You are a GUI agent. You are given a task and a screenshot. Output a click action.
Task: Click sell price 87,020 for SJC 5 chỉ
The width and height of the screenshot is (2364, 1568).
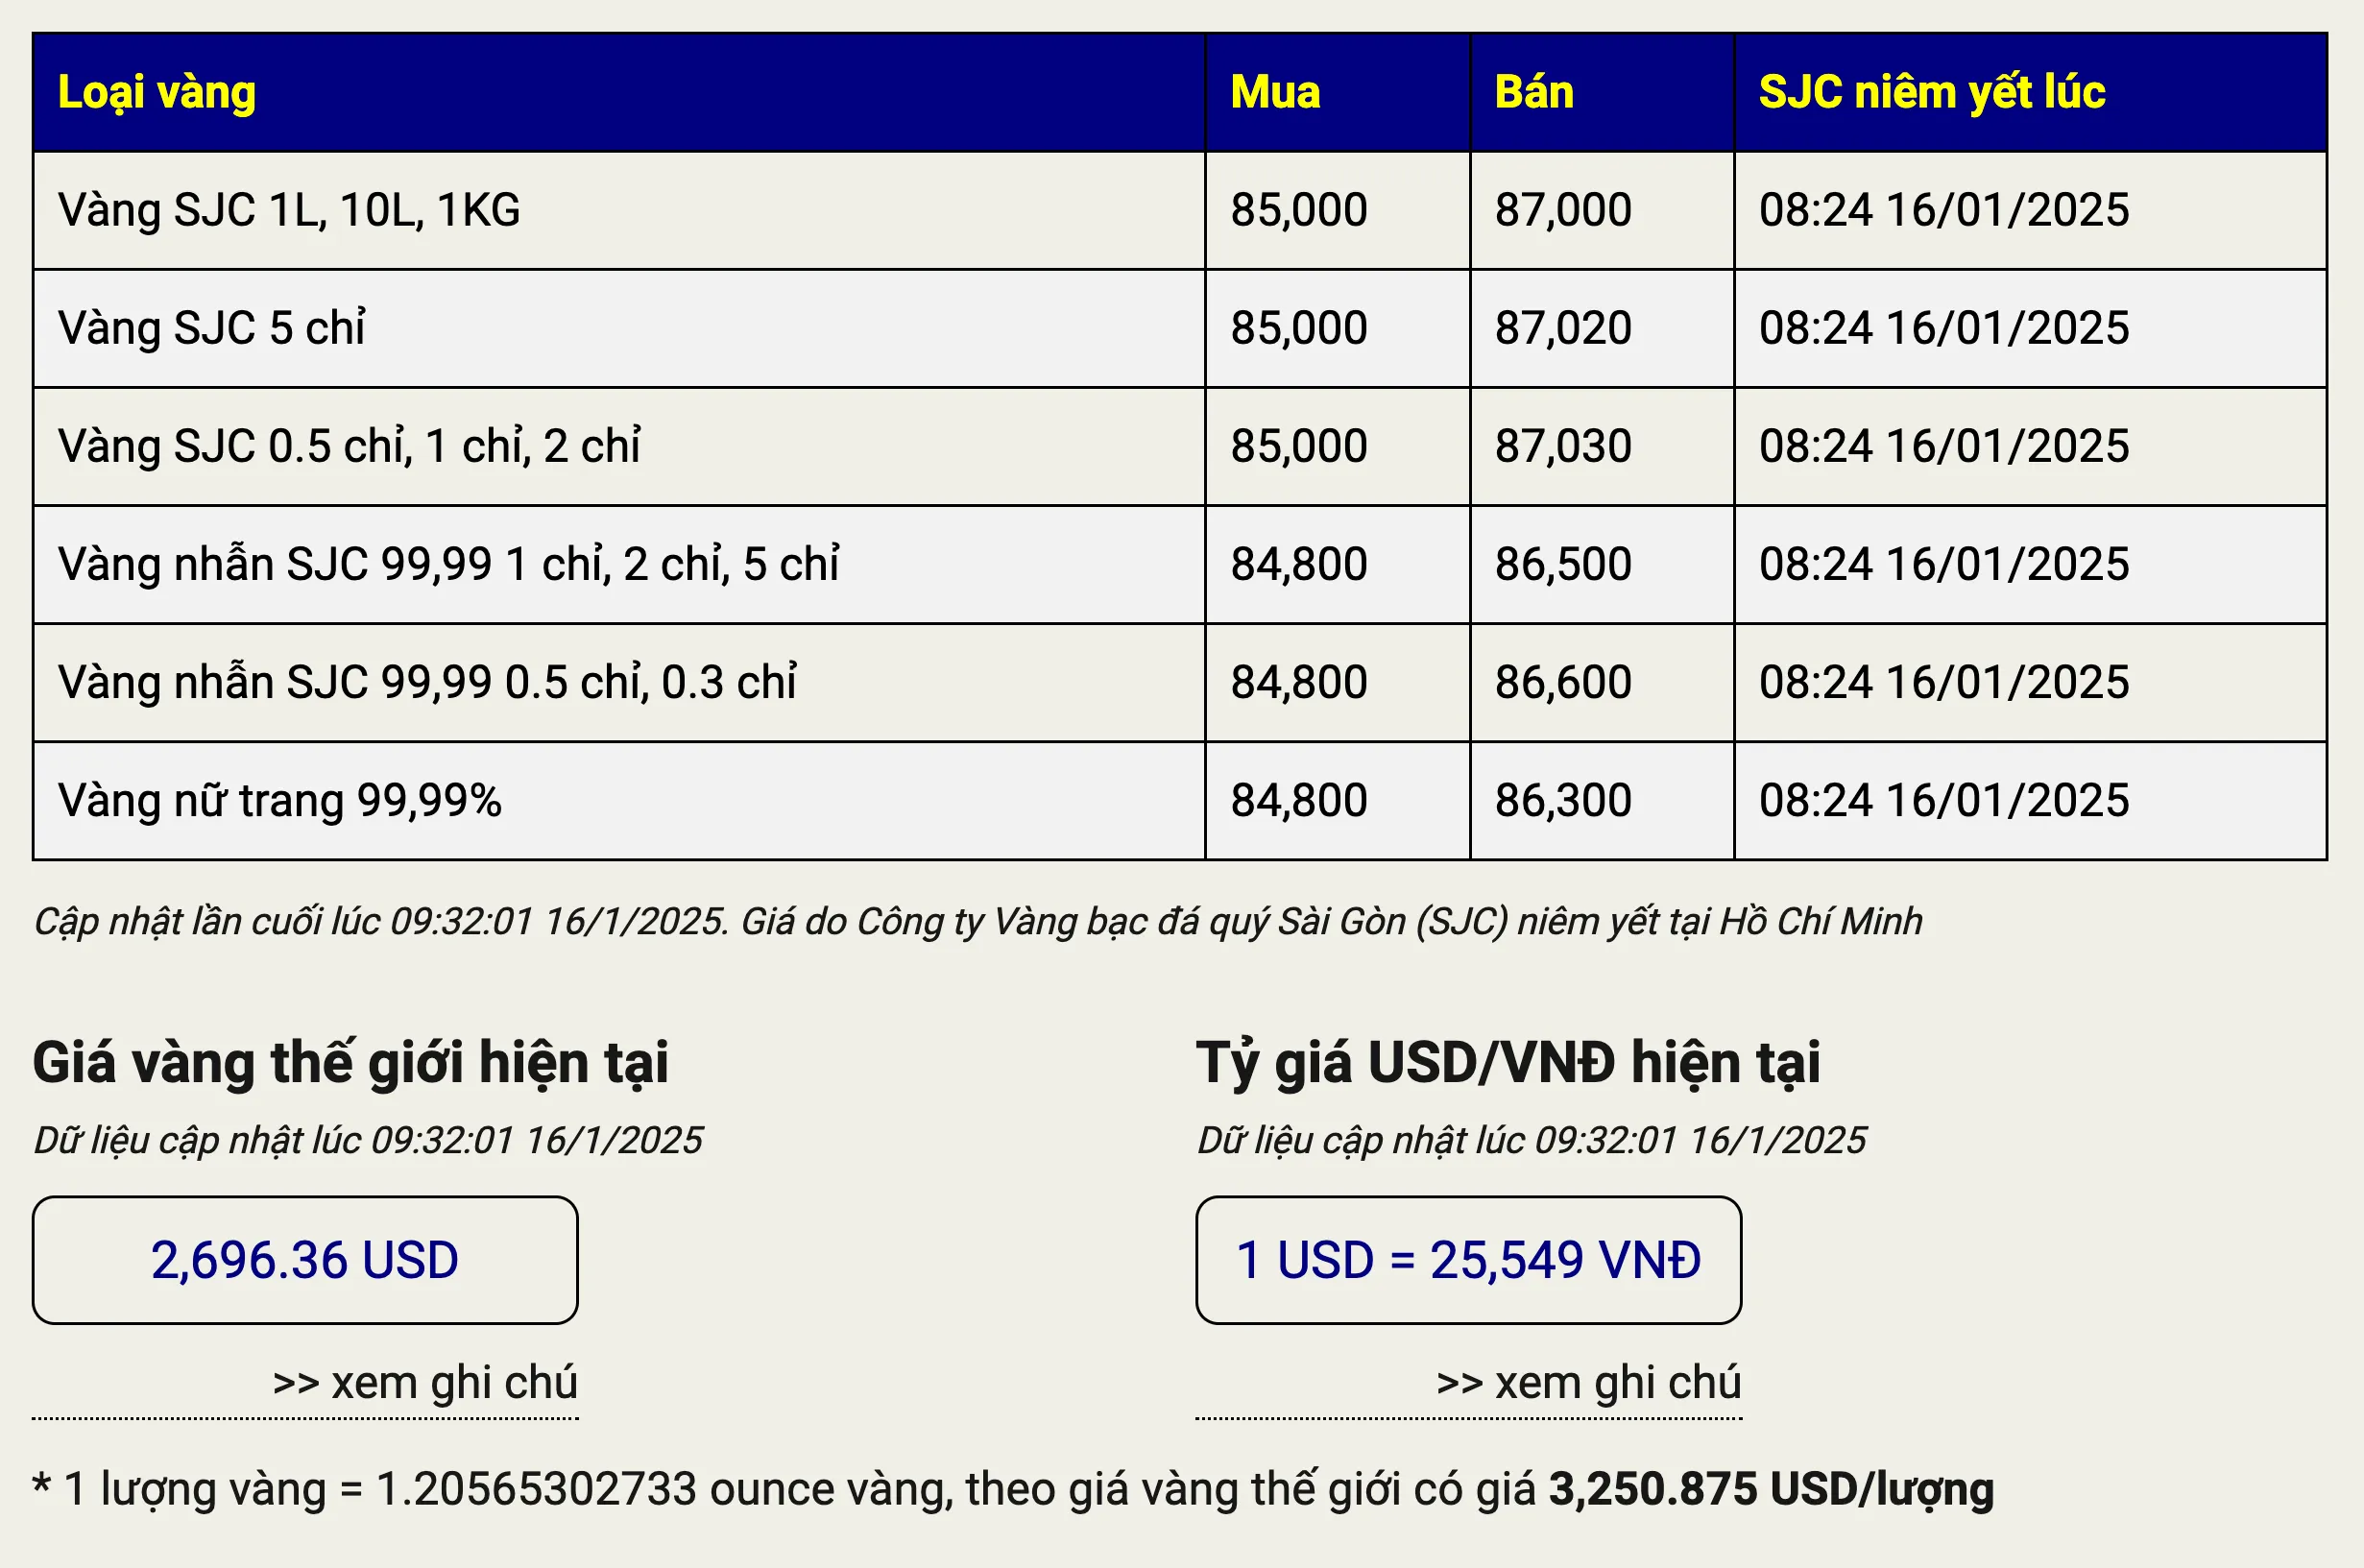[x=1563, y=328]
